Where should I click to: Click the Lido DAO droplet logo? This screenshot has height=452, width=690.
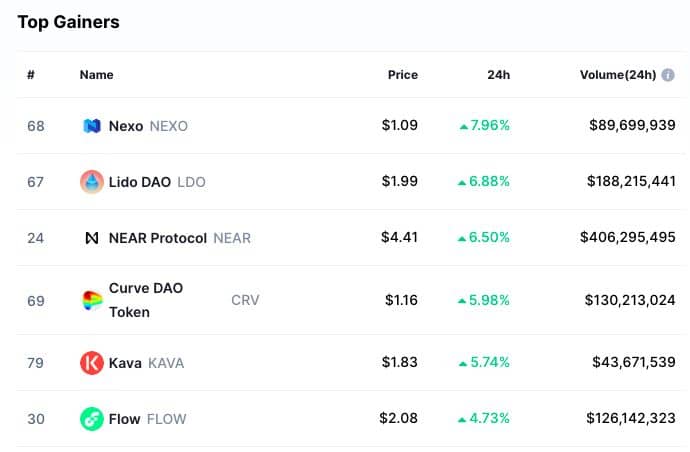point(92,182)
